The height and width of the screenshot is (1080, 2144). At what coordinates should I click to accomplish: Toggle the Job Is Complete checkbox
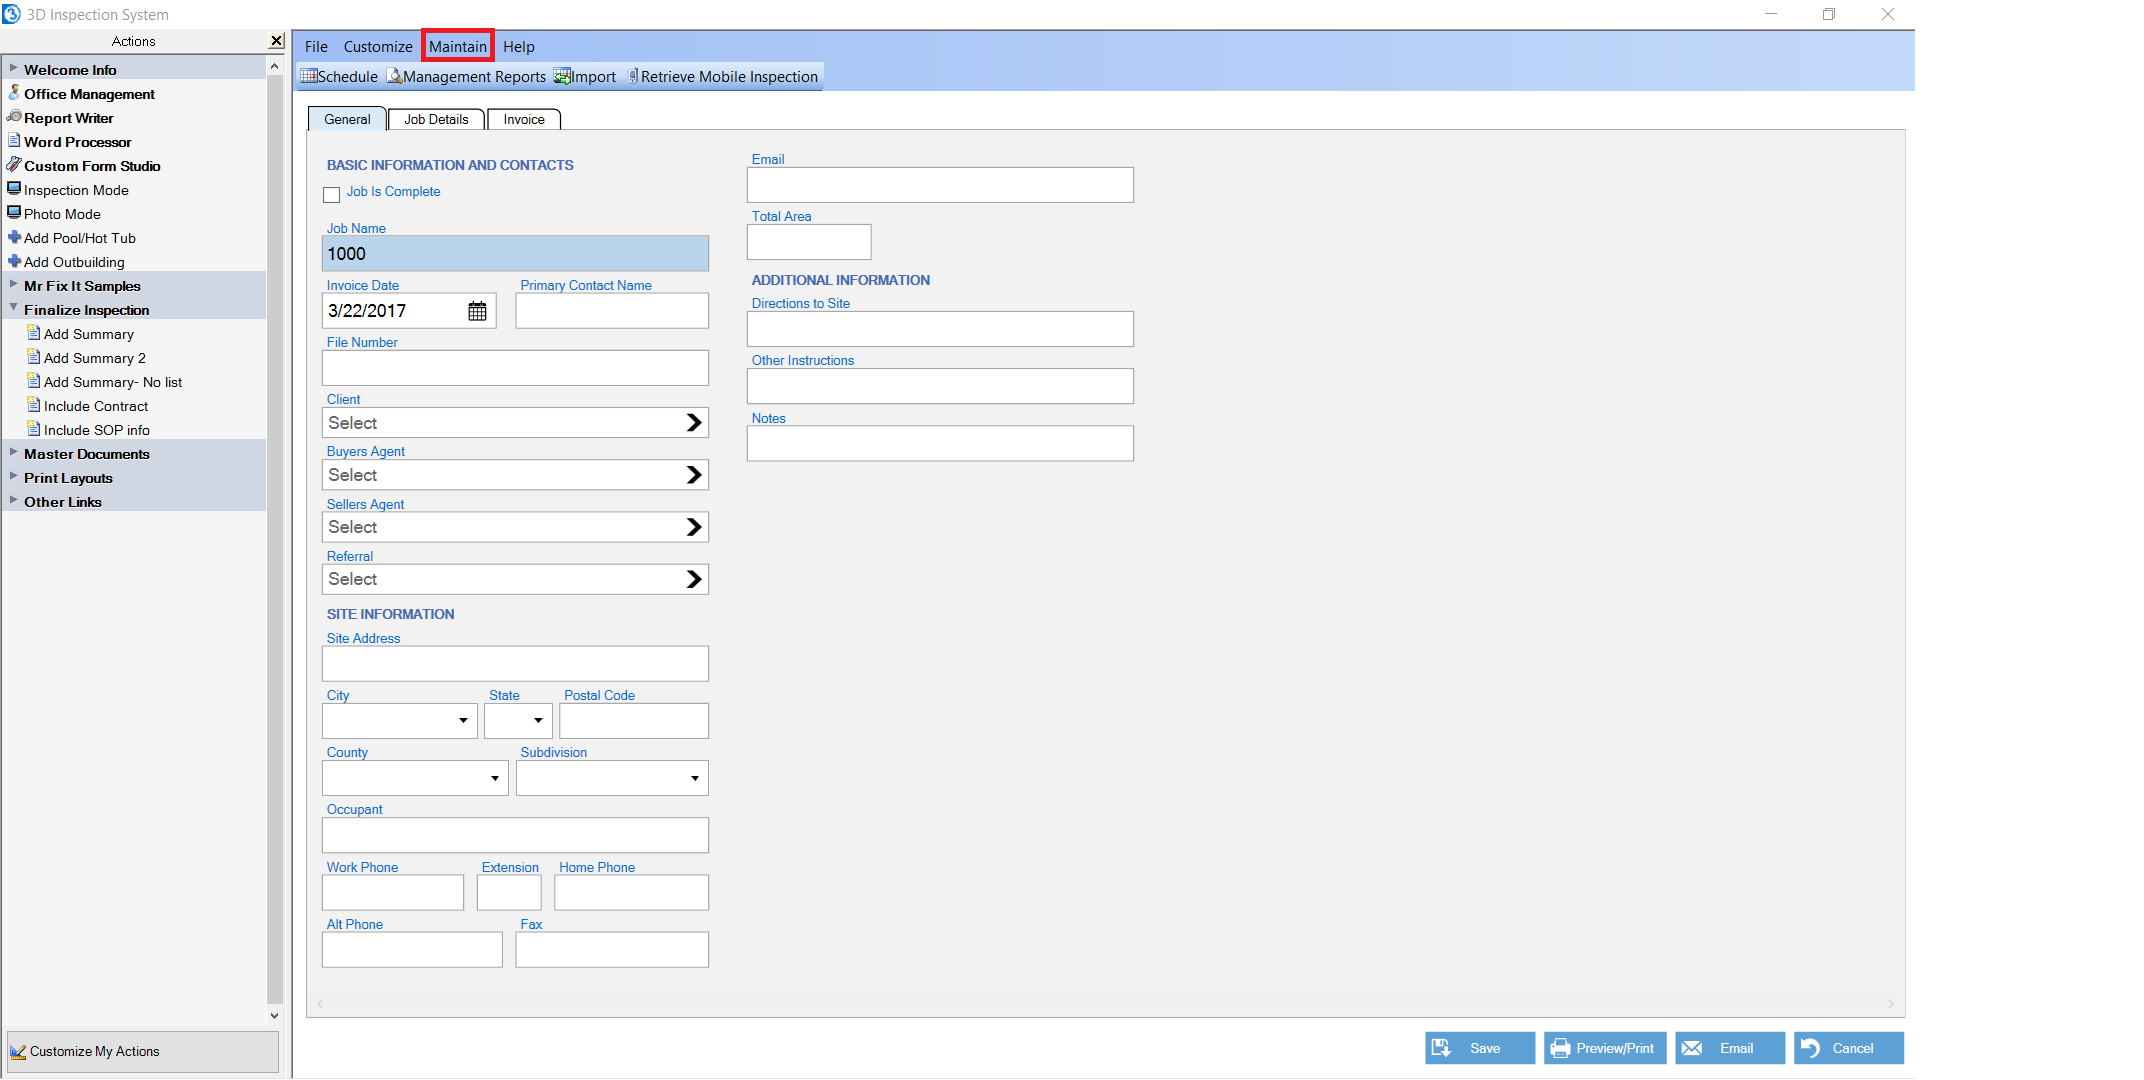(332, 194)
